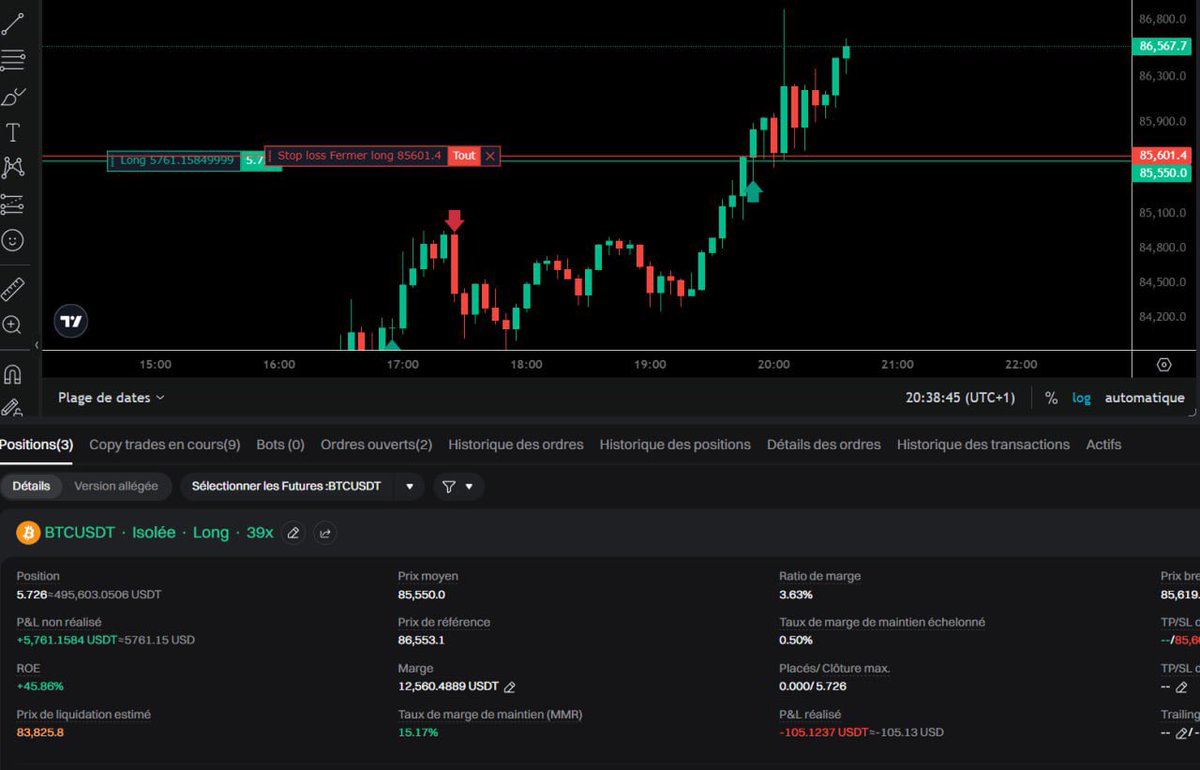Screen dimensions: 1200x770
Task: Click the P&L non réalisé +5,761.1584 USDT value
Action: [68, 640]
